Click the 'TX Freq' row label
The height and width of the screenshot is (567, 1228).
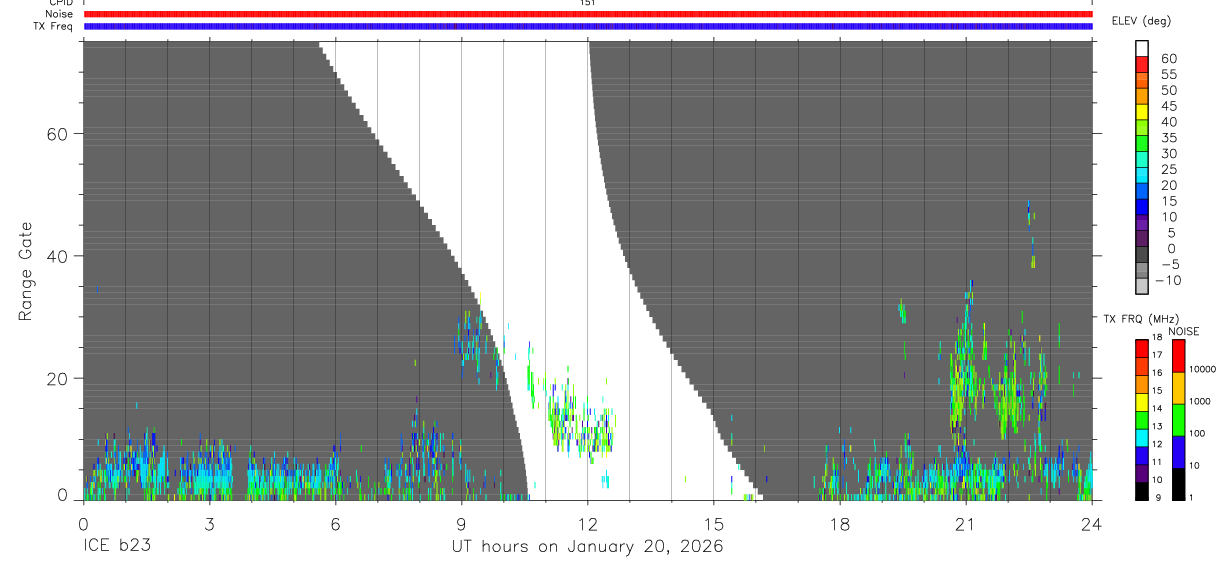coord(55,26)
